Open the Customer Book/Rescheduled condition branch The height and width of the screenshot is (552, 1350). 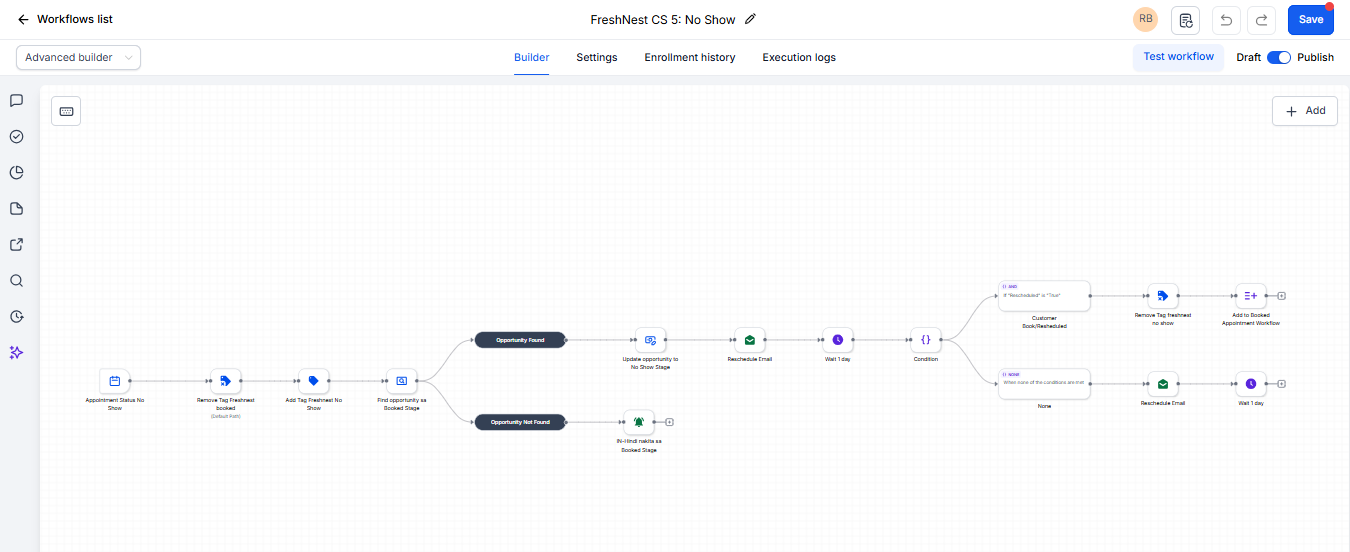pos(1044,296)
